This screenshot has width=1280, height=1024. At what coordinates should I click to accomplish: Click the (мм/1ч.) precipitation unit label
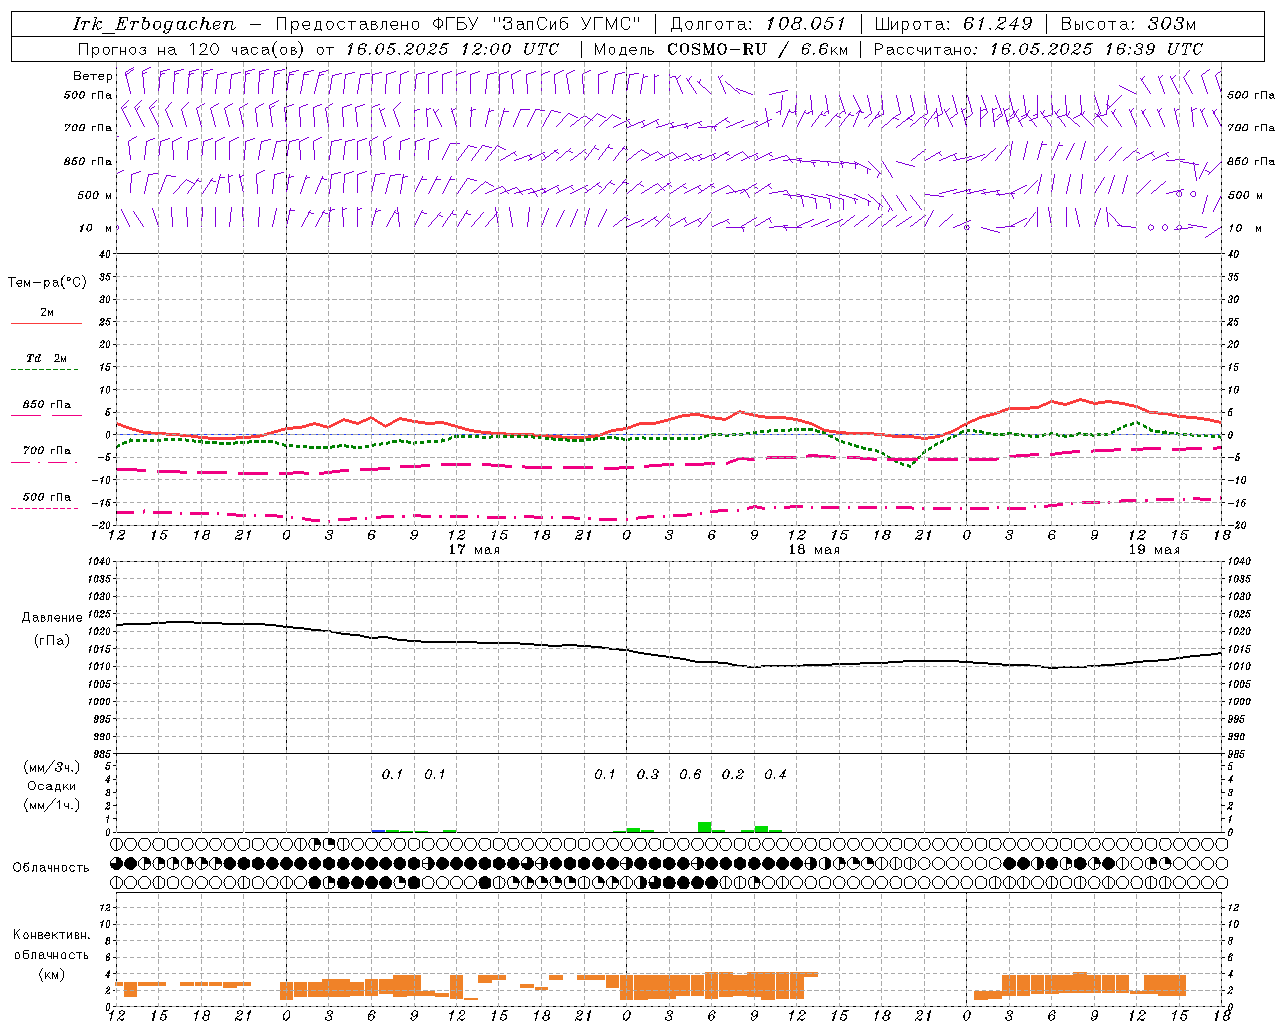(x=51, y=805)
